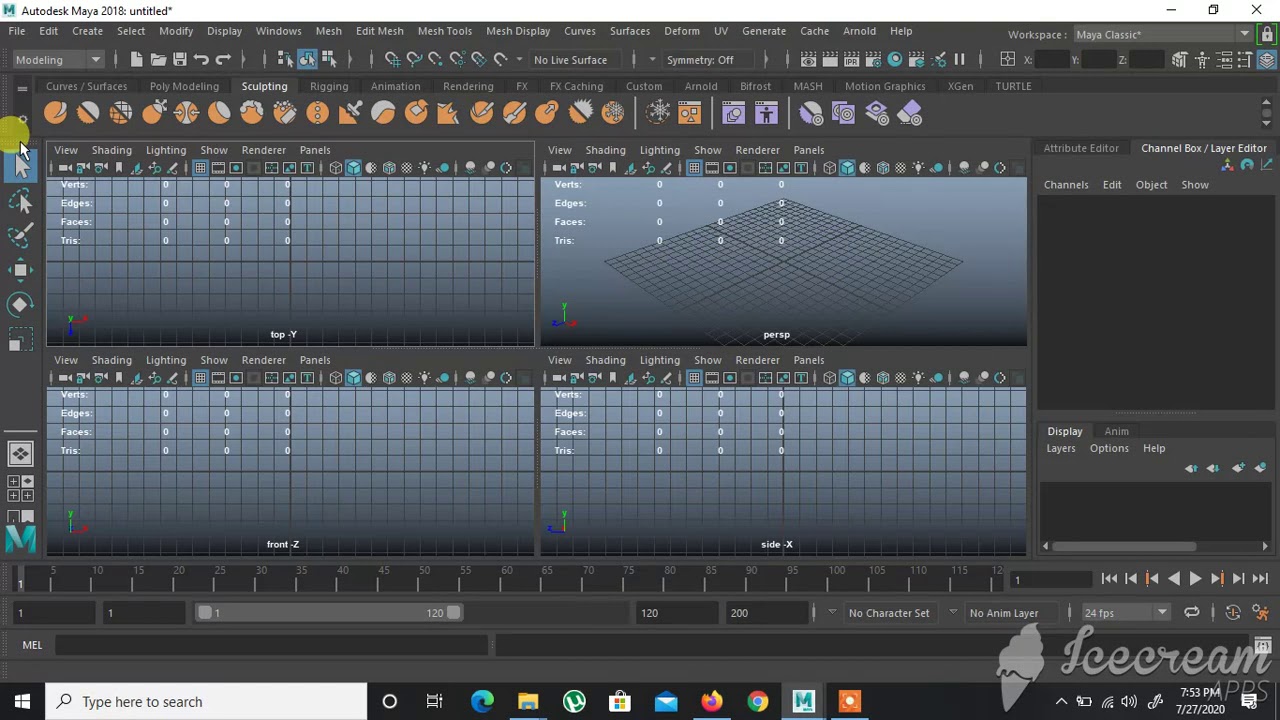
Task: Click Options in the layer editor
Action: [1109, 448]
